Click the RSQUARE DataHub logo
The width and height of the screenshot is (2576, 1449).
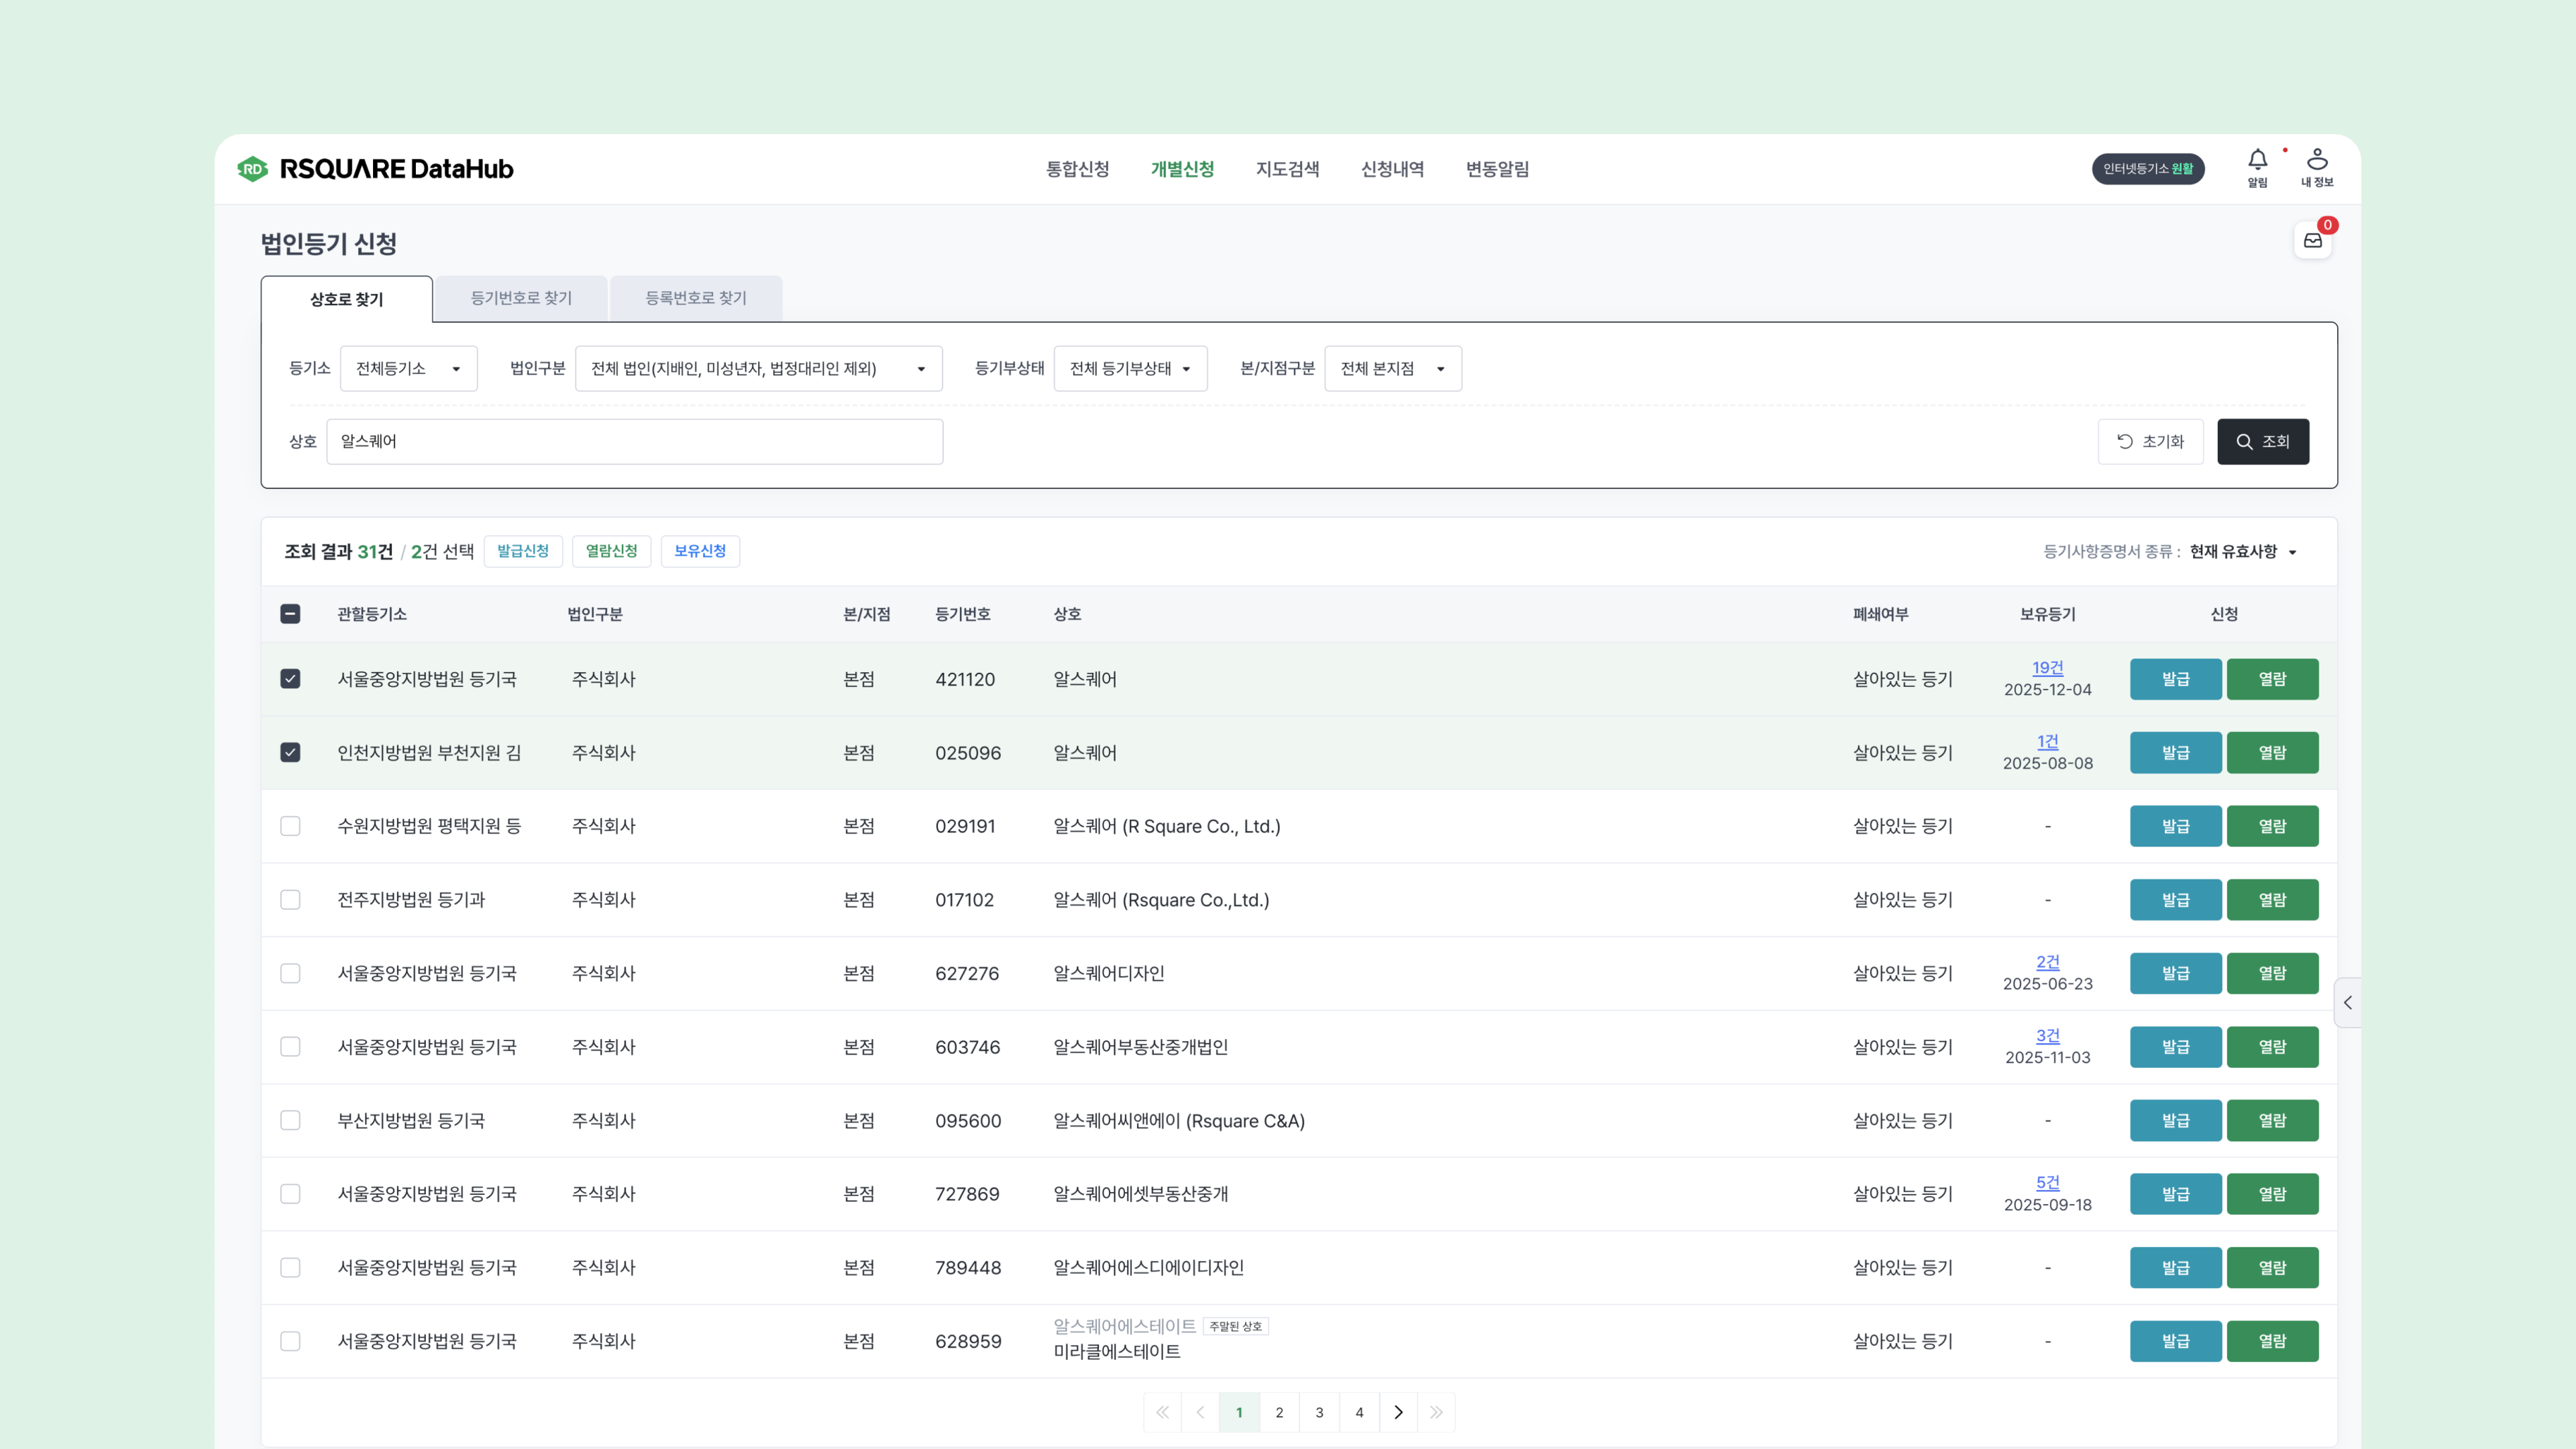click(x=375, y=169)
